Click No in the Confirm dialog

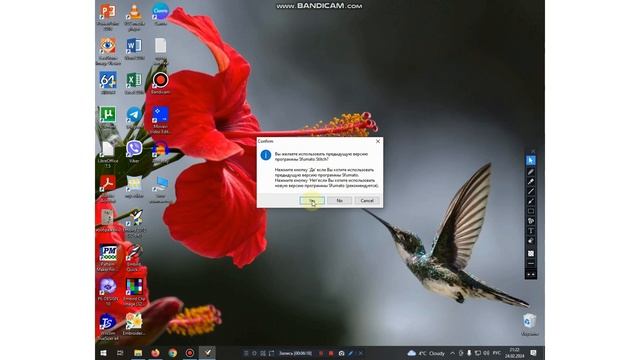[x=340, y=200]
